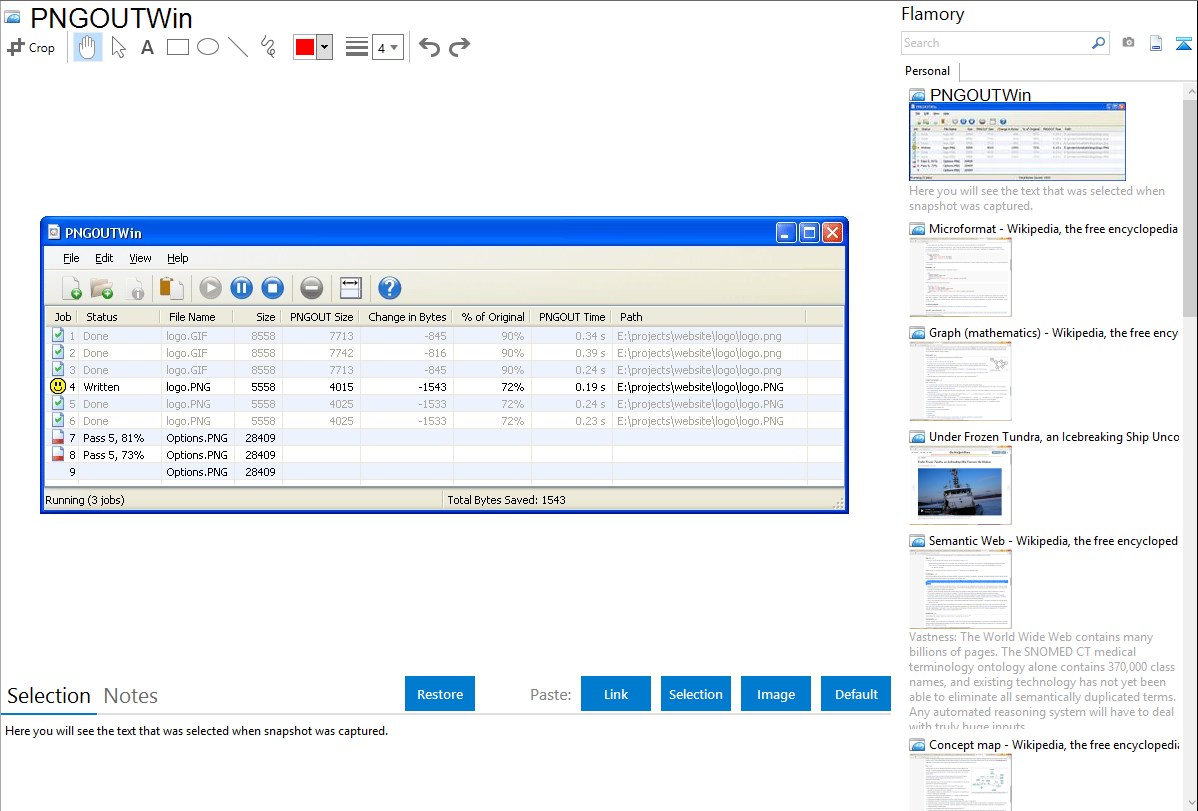
Task: Click the % of Original column header
Action: (493, 317)
